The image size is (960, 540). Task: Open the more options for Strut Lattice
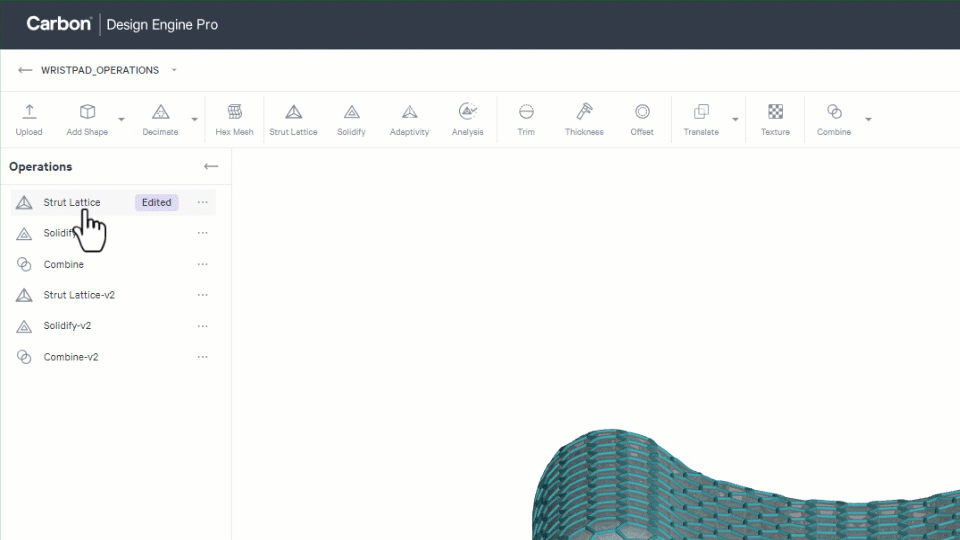coord(203,203)
